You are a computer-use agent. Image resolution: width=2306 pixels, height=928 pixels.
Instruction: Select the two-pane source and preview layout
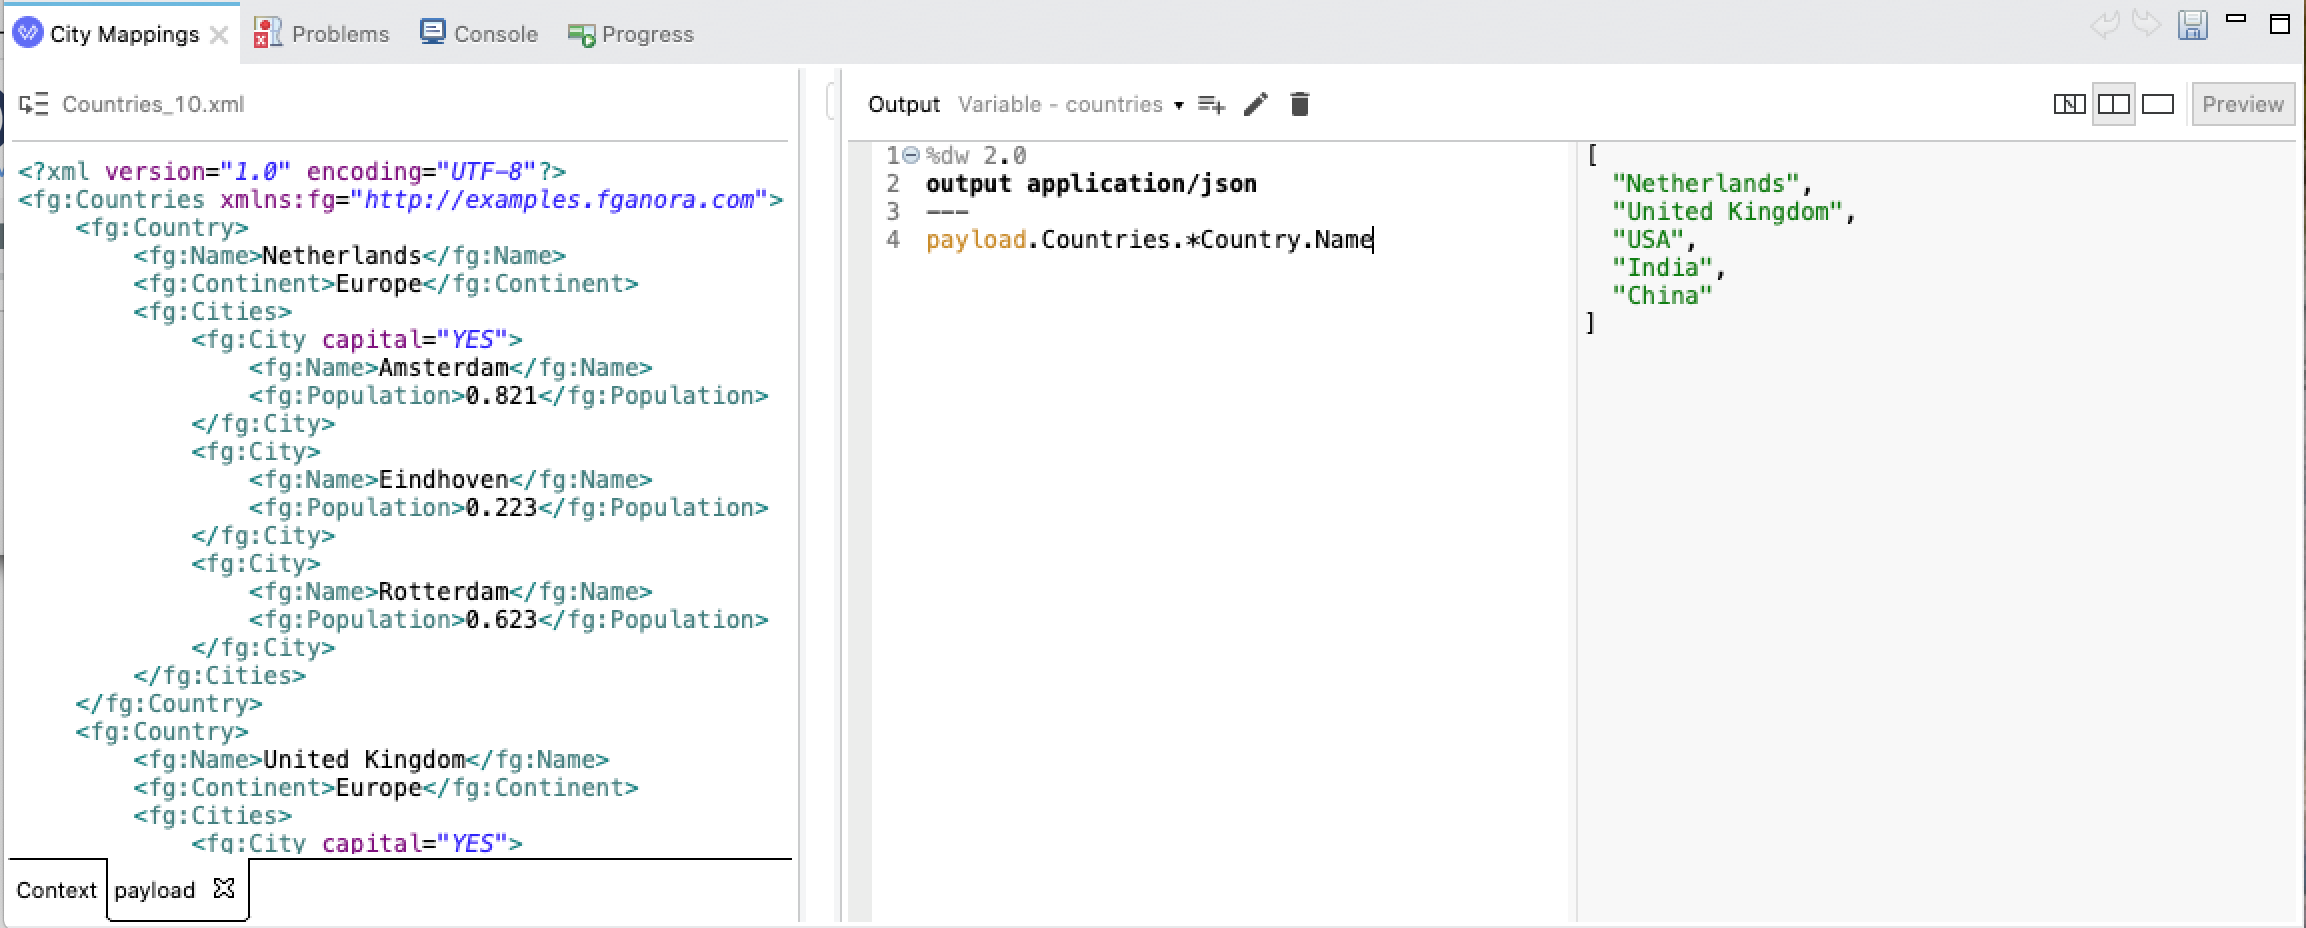2113,104
